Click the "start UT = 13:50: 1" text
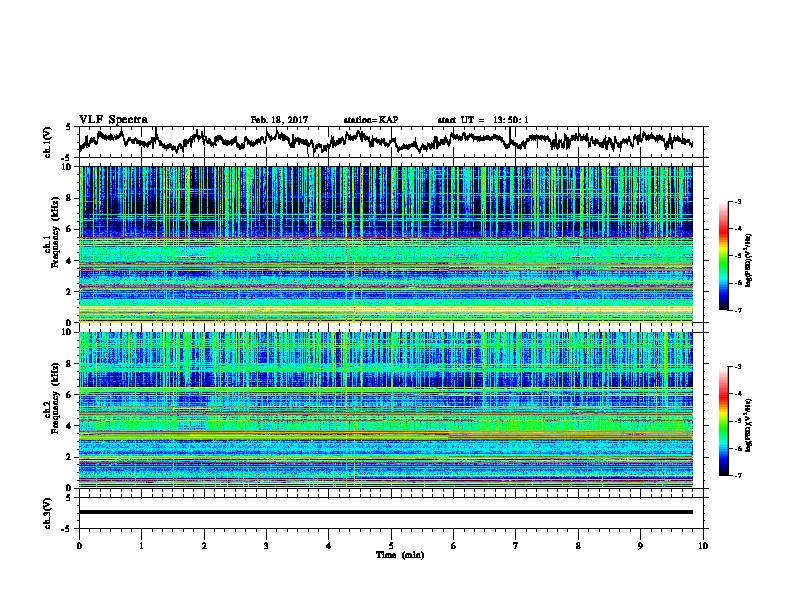 coord(483,120)
